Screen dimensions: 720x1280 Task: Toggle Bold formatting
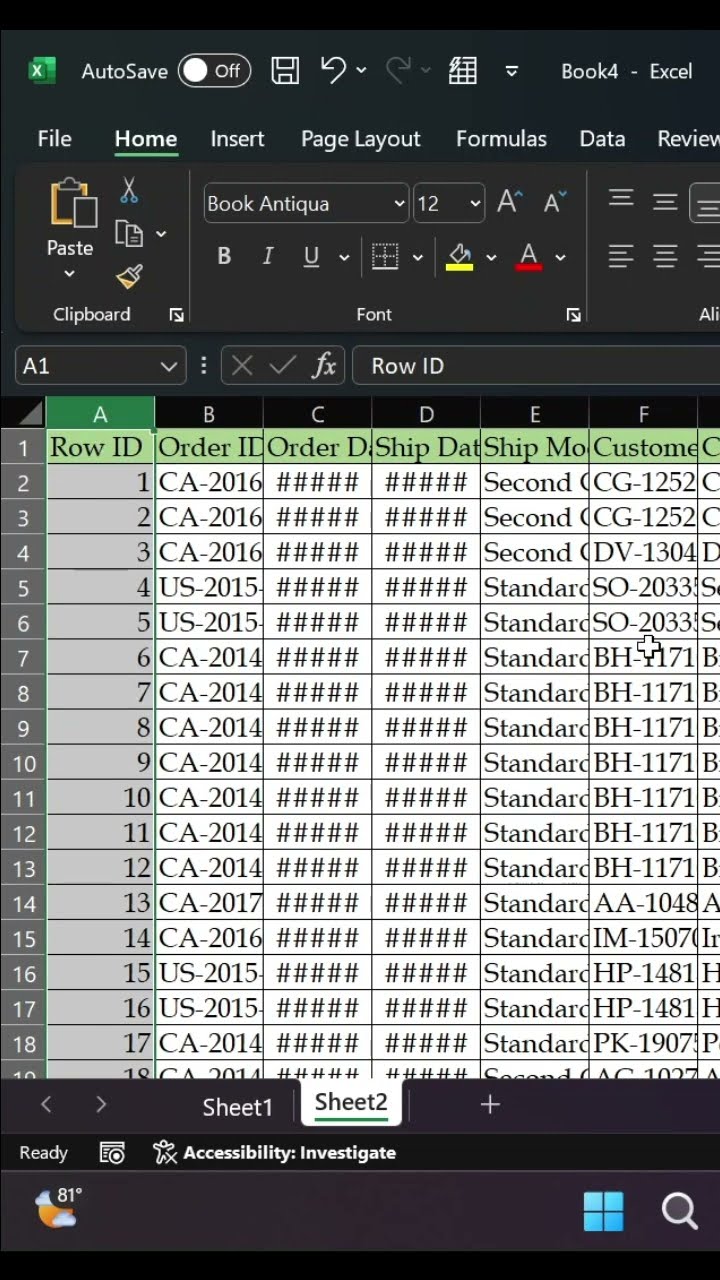tap(224, 256)
